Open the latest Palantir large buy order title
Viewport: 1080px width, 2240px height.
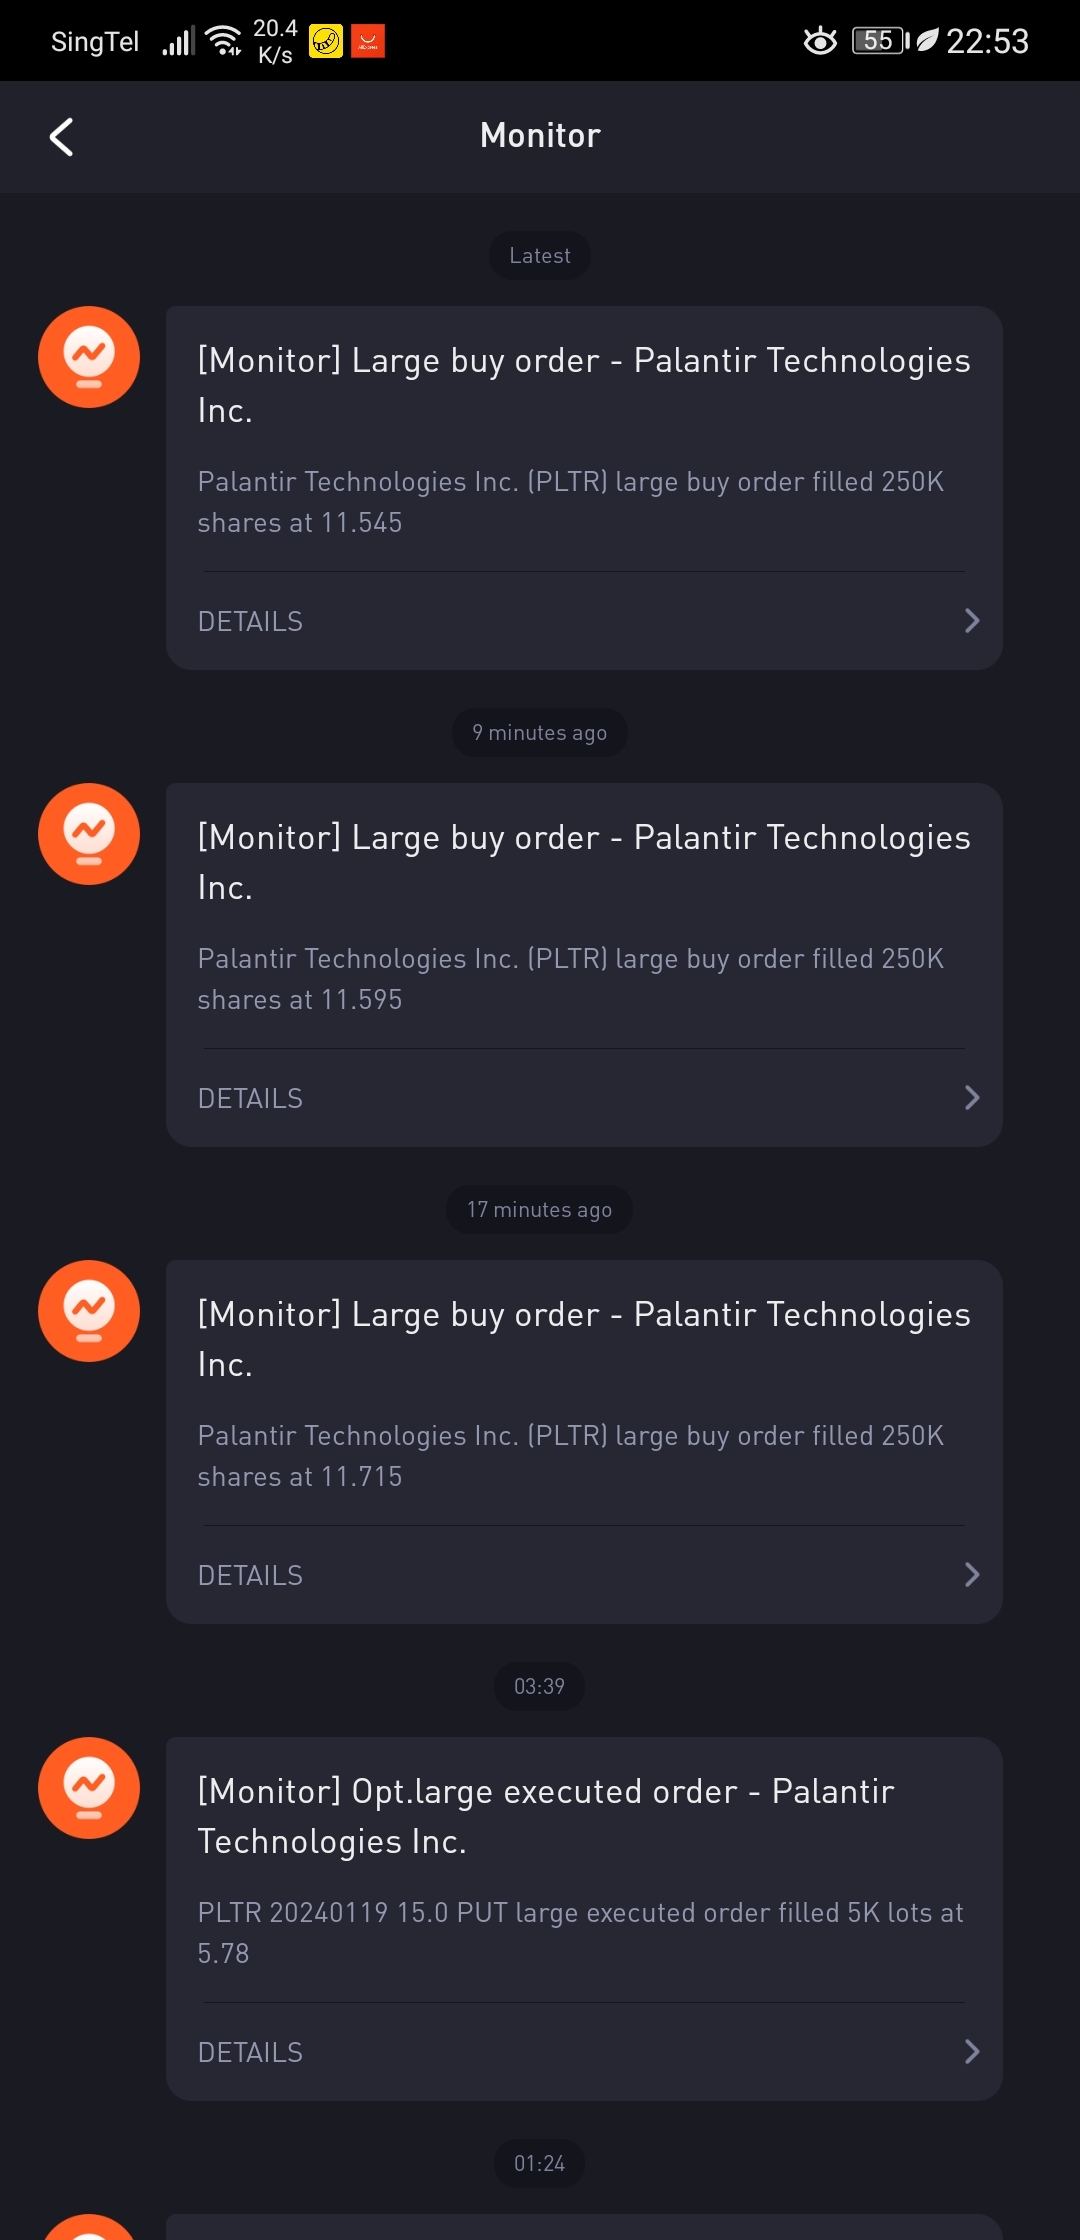584,385
